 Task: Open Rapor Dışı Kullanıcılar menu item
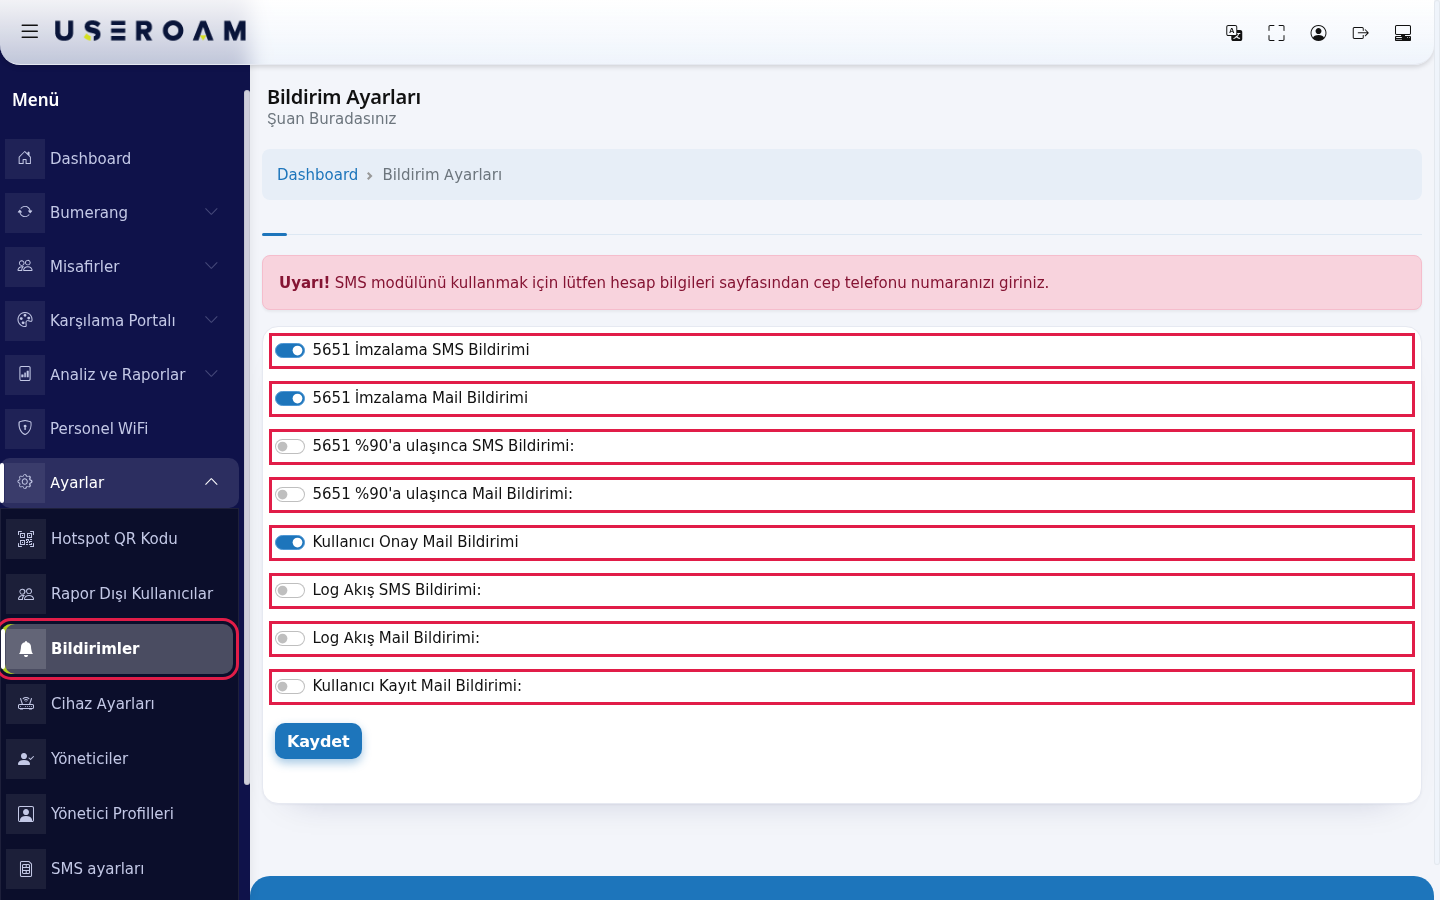tap(120, 594)
